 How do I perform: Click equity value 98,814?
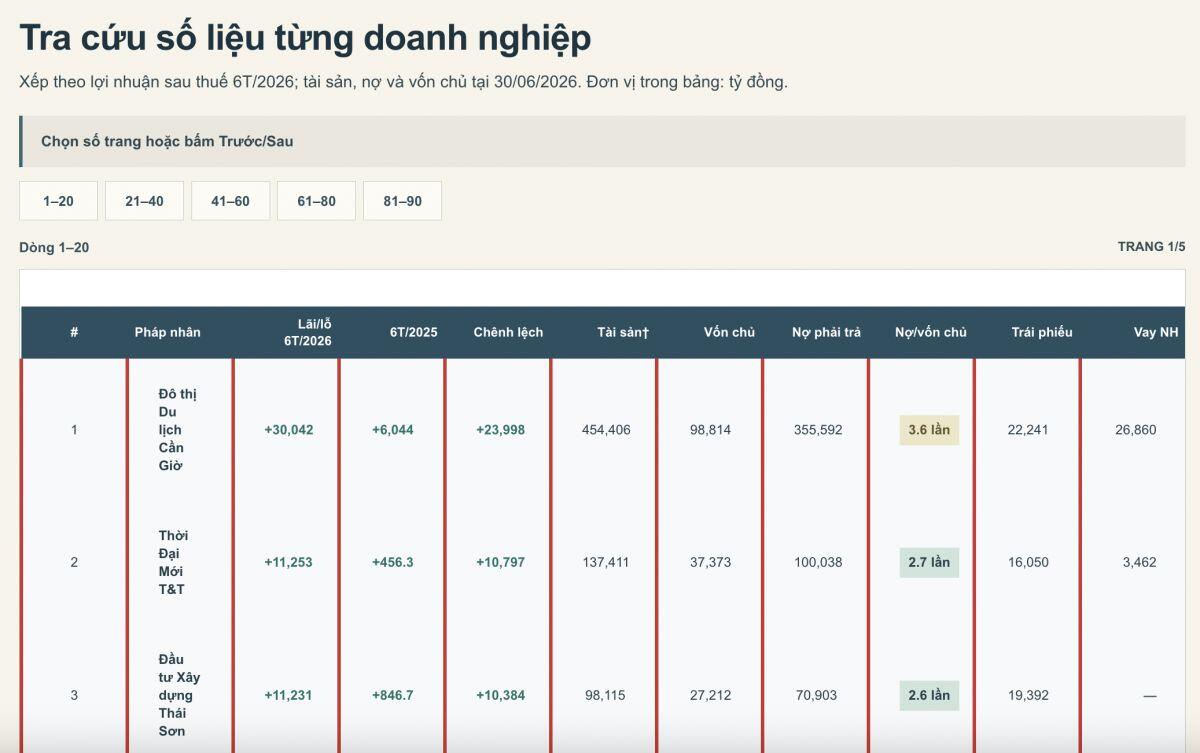click(710, 430)
